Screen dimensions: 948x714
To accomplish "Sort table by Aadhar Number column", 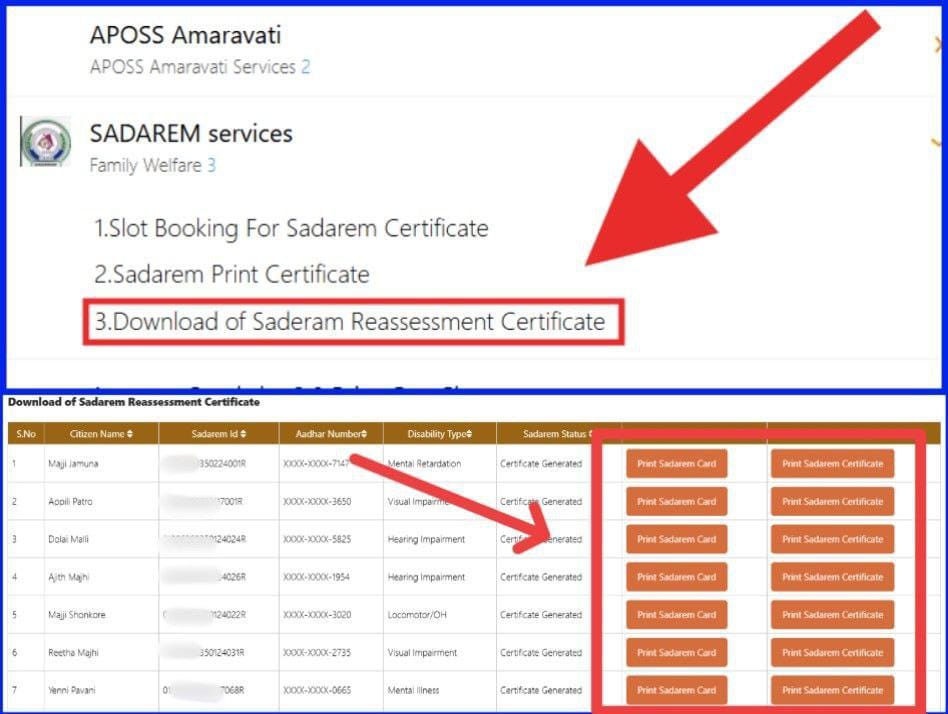I will click(x=331, y=434).
